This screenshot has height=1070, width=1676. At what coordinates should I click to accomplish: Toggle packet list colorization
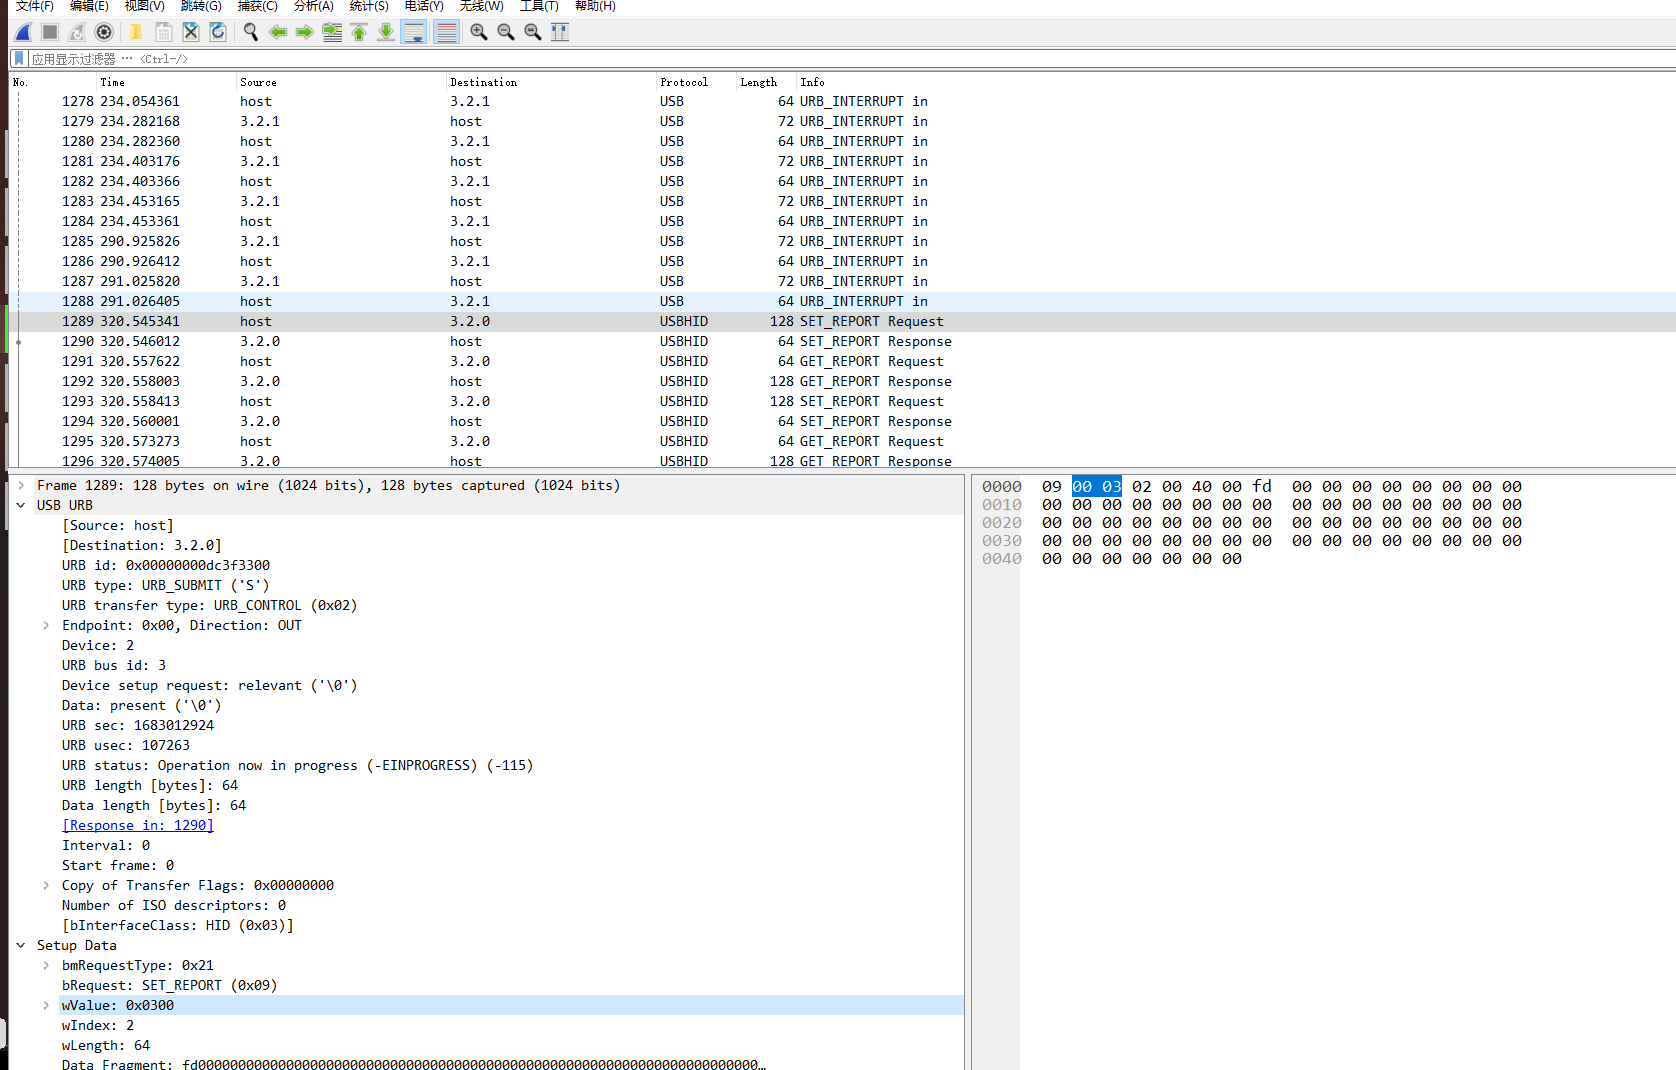click(x=446, y=32)
